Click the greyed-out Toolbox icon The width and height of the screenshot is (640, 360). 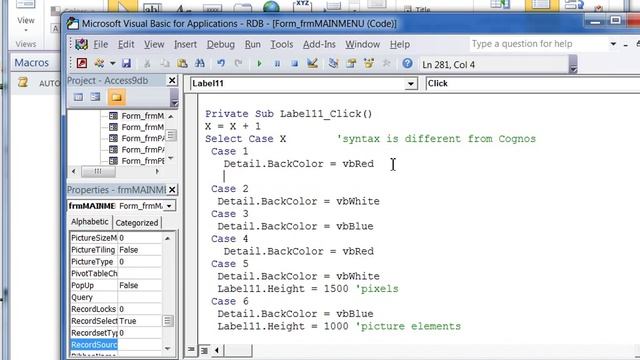[386, 63]
